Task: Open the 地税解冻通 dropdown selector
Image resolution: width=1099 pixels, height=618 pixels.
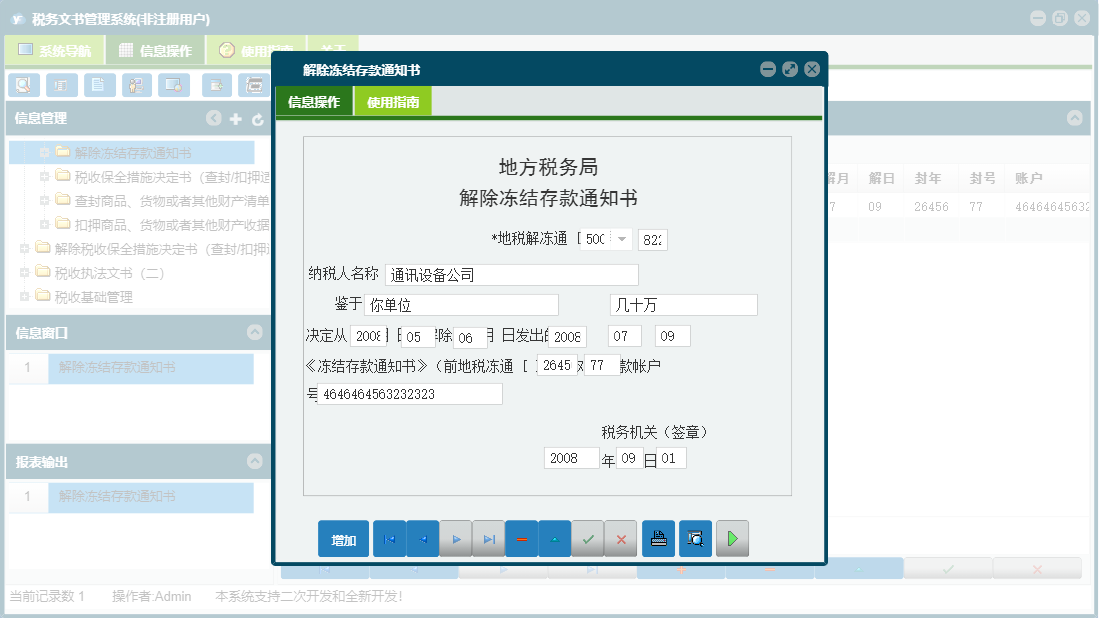Action: [x=623, y=239]
